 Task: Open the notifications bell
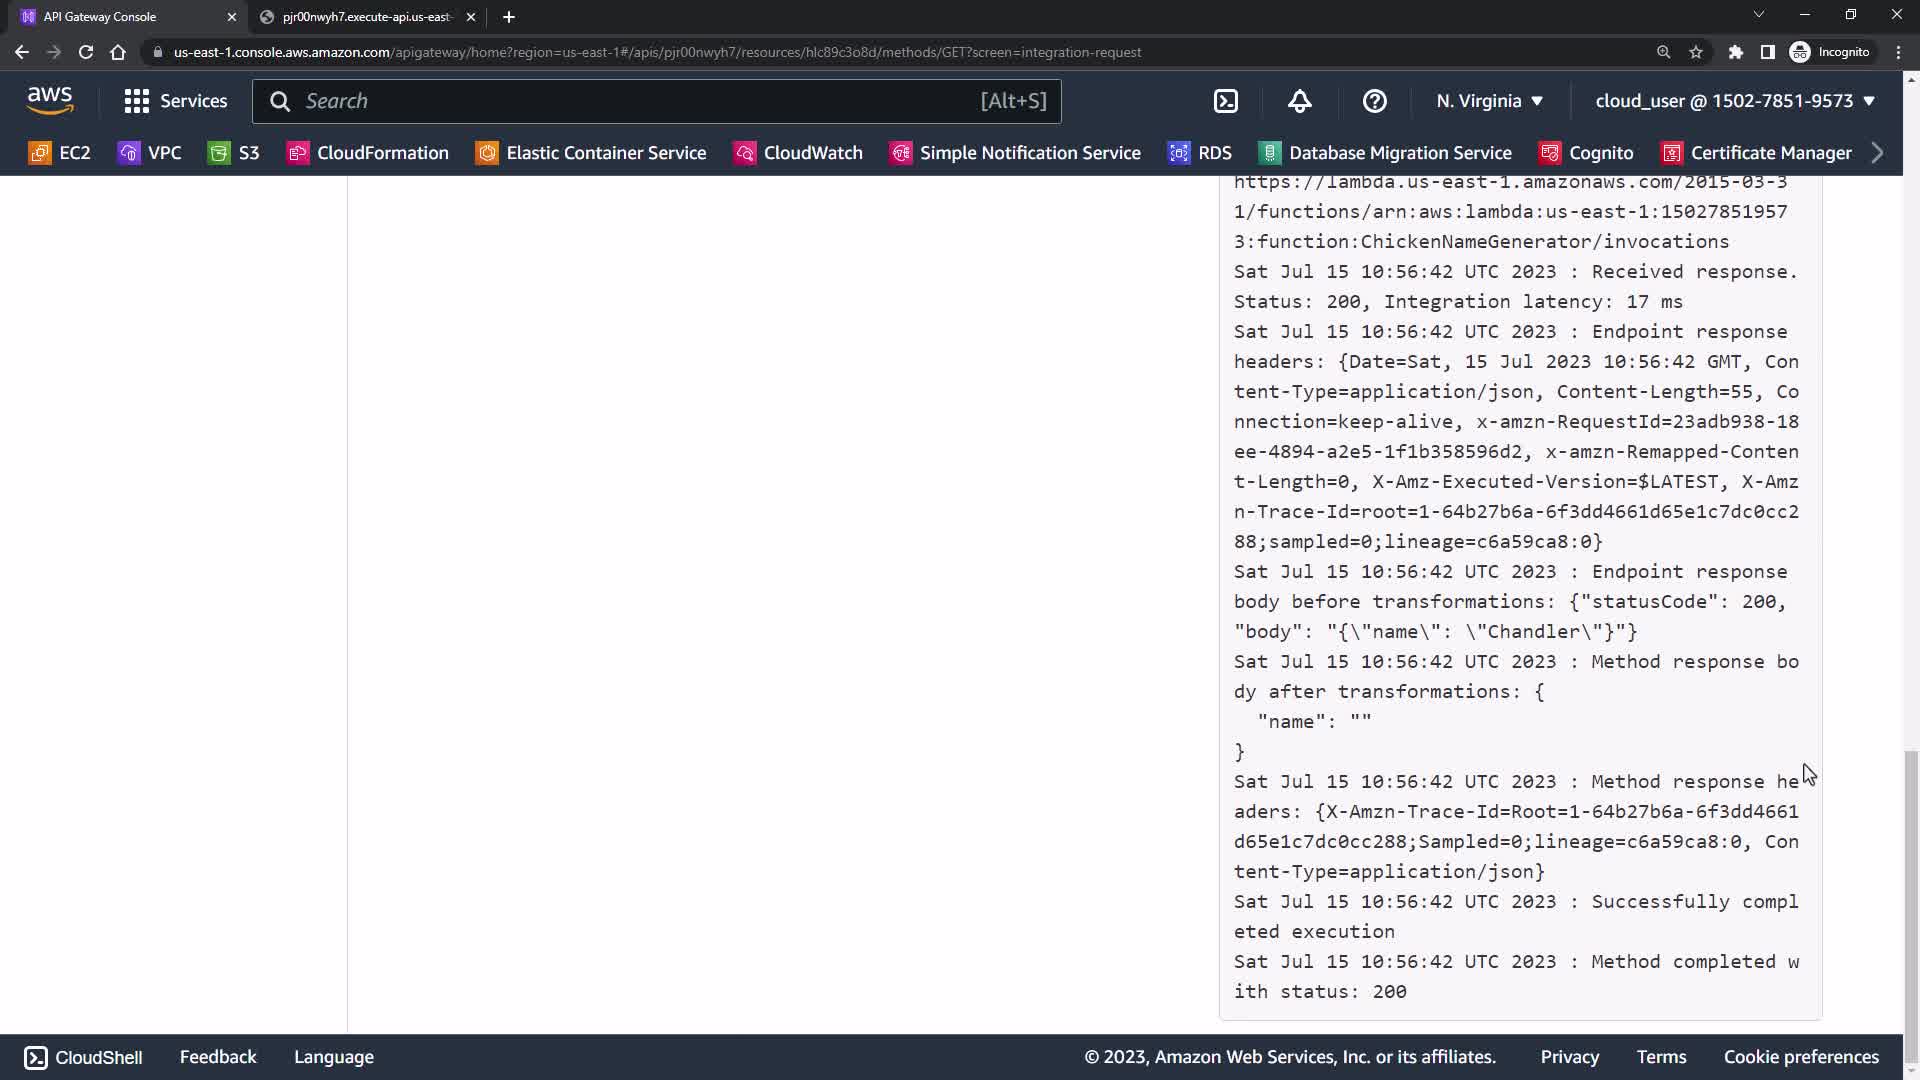pos(1300,101)
